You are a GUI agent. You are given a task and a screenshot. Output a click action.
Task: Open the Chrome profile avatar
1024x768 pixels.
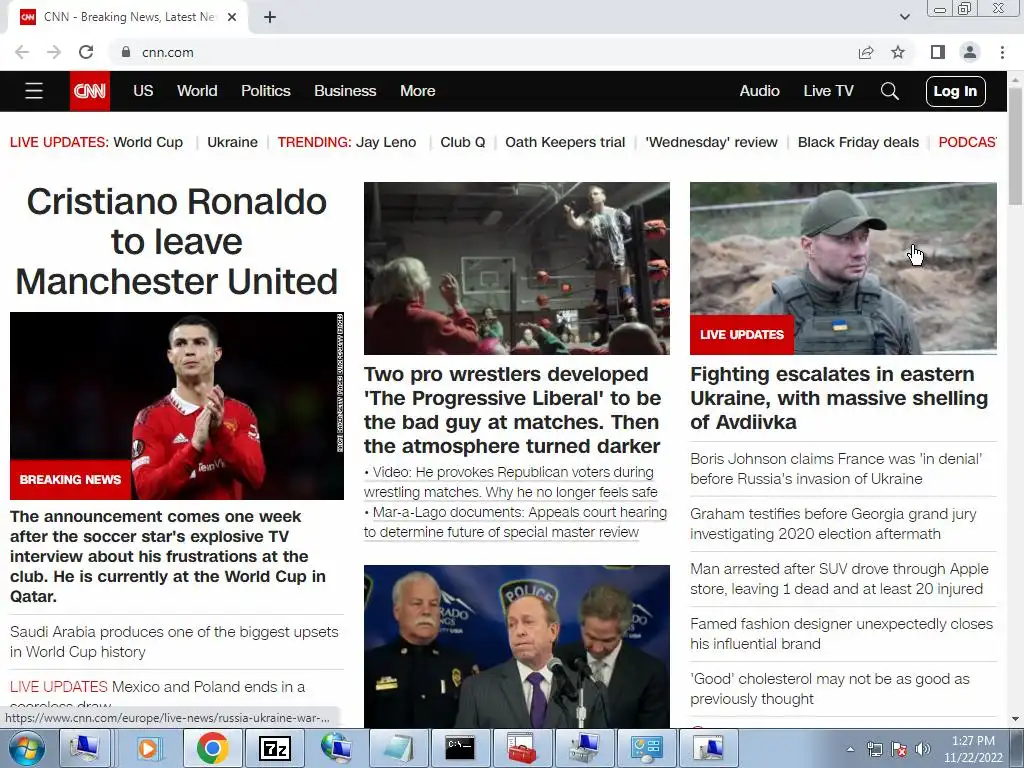(x=970, y=52)
